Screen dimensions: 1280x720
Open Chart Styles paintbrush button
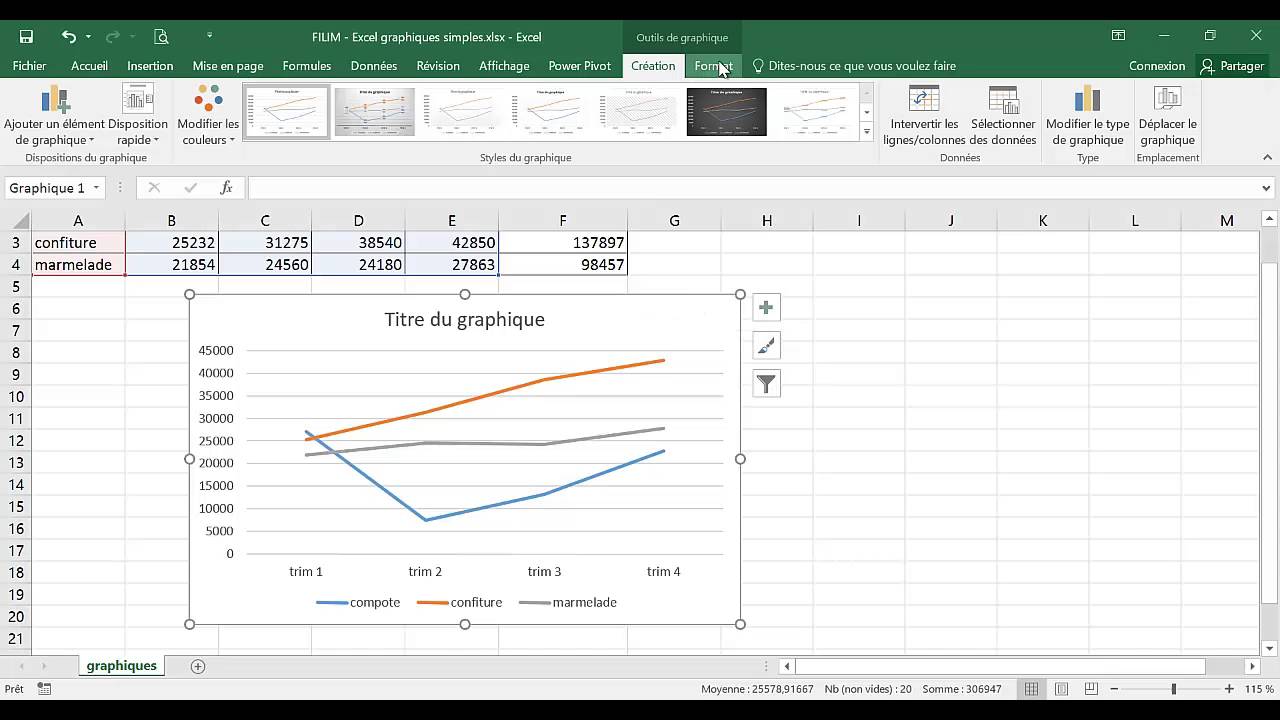766,346
